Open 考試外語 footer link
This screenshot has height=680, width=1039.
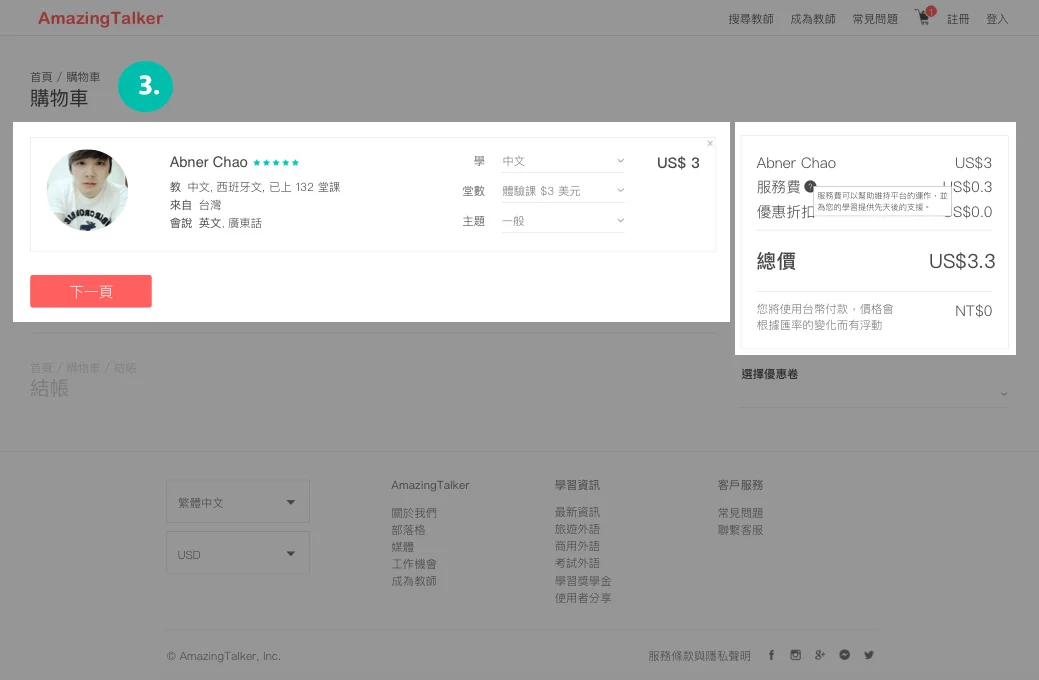pyautogui.click(x=577, y=563)
